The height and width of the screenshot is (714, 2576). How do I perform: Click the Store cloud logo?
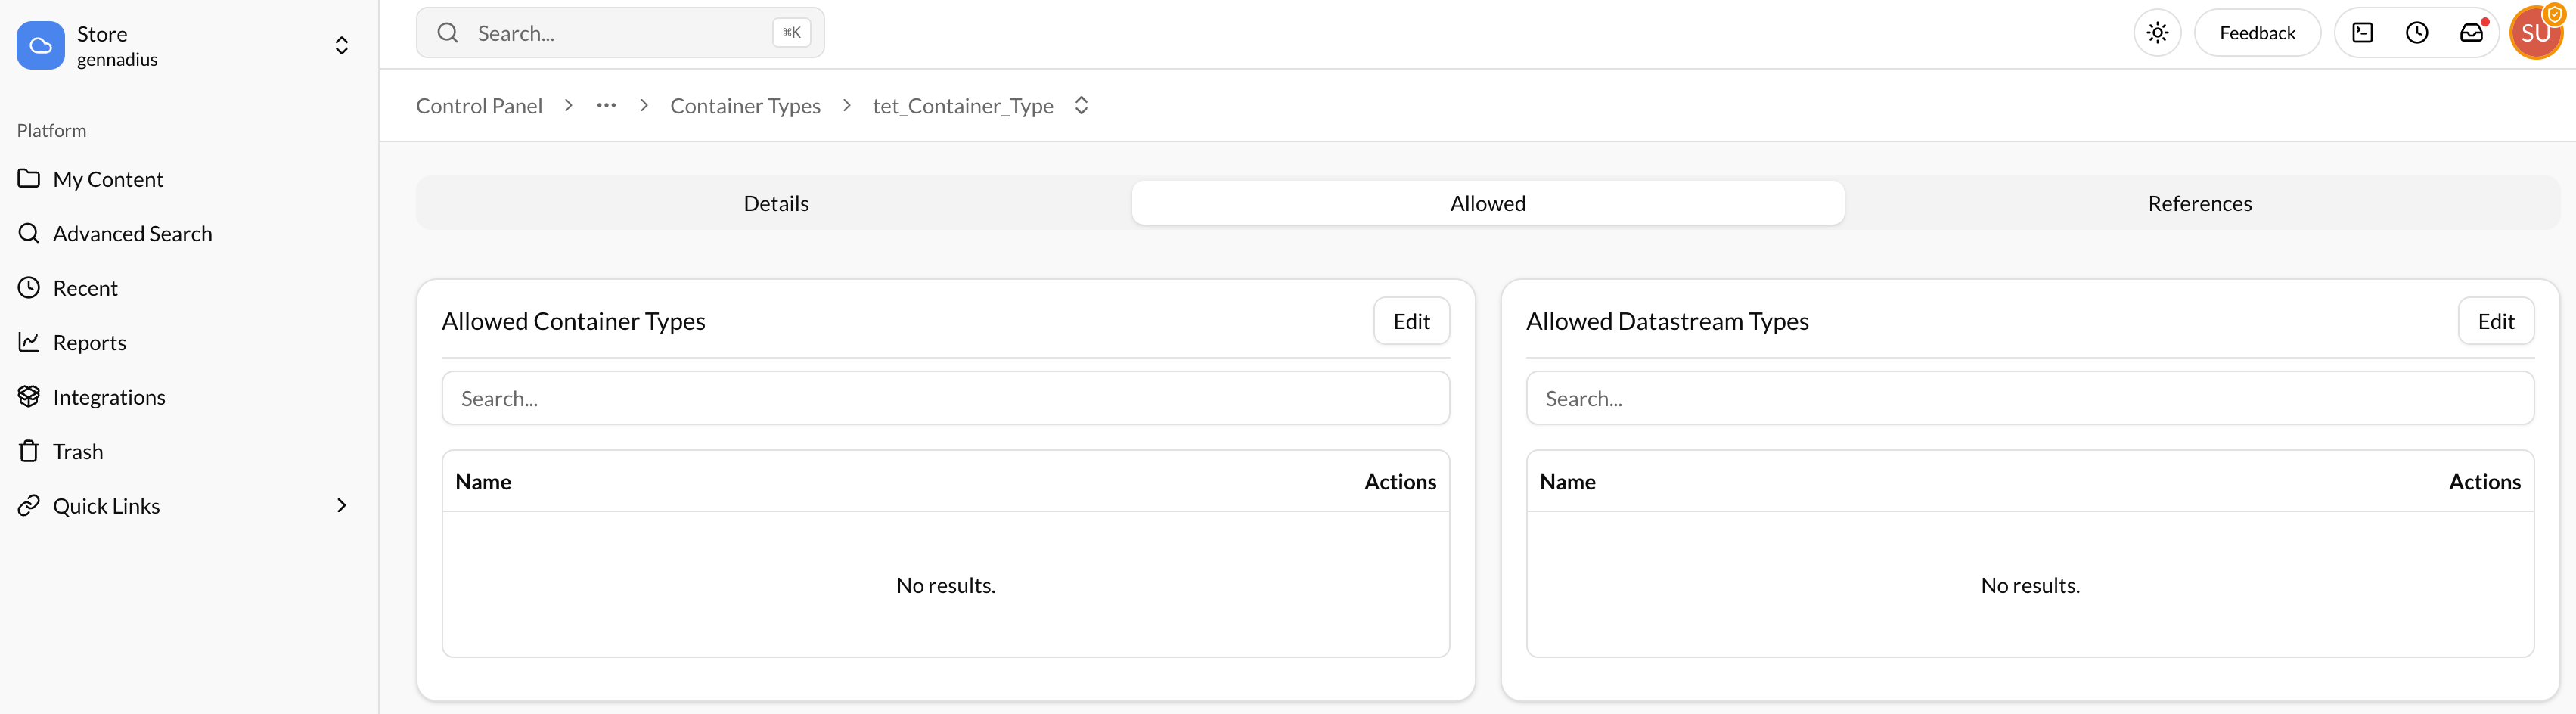click(40, 45)
